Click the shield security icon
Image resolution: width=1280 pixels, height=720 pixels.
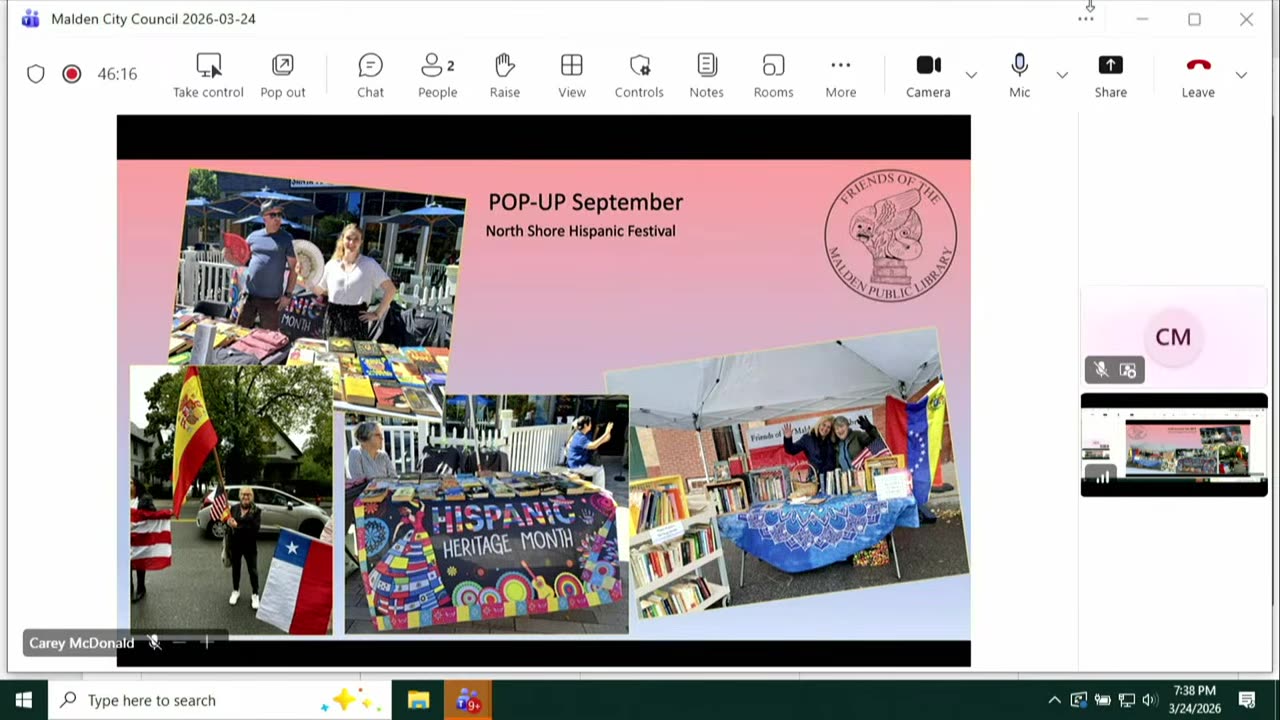[36, 74]
